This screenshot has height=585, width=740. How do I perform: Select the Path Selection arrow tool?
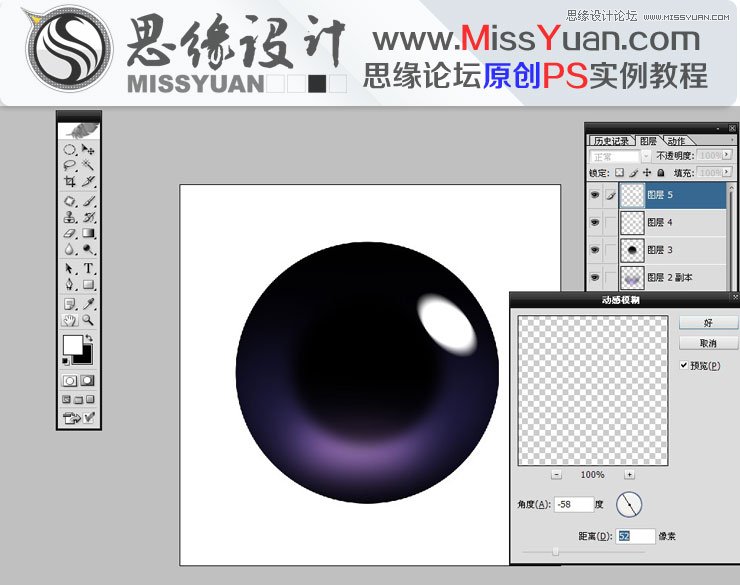pos(70,268)
